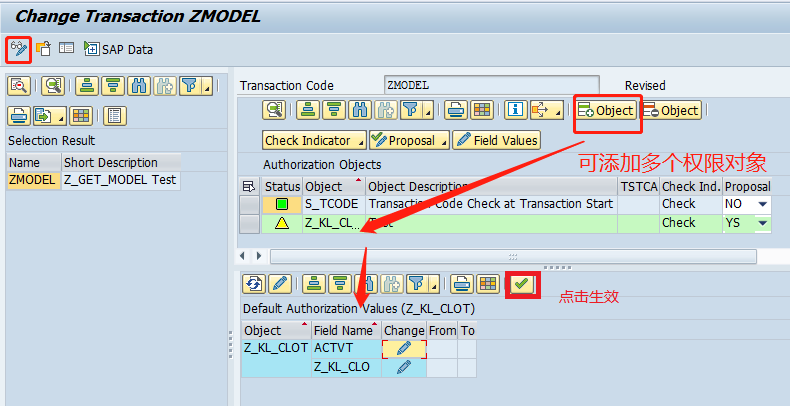The image size is (790, 406).
Task: Click the horizontal scrollbar left arrow
Action: pyautogui.click(x=242, y=256)
